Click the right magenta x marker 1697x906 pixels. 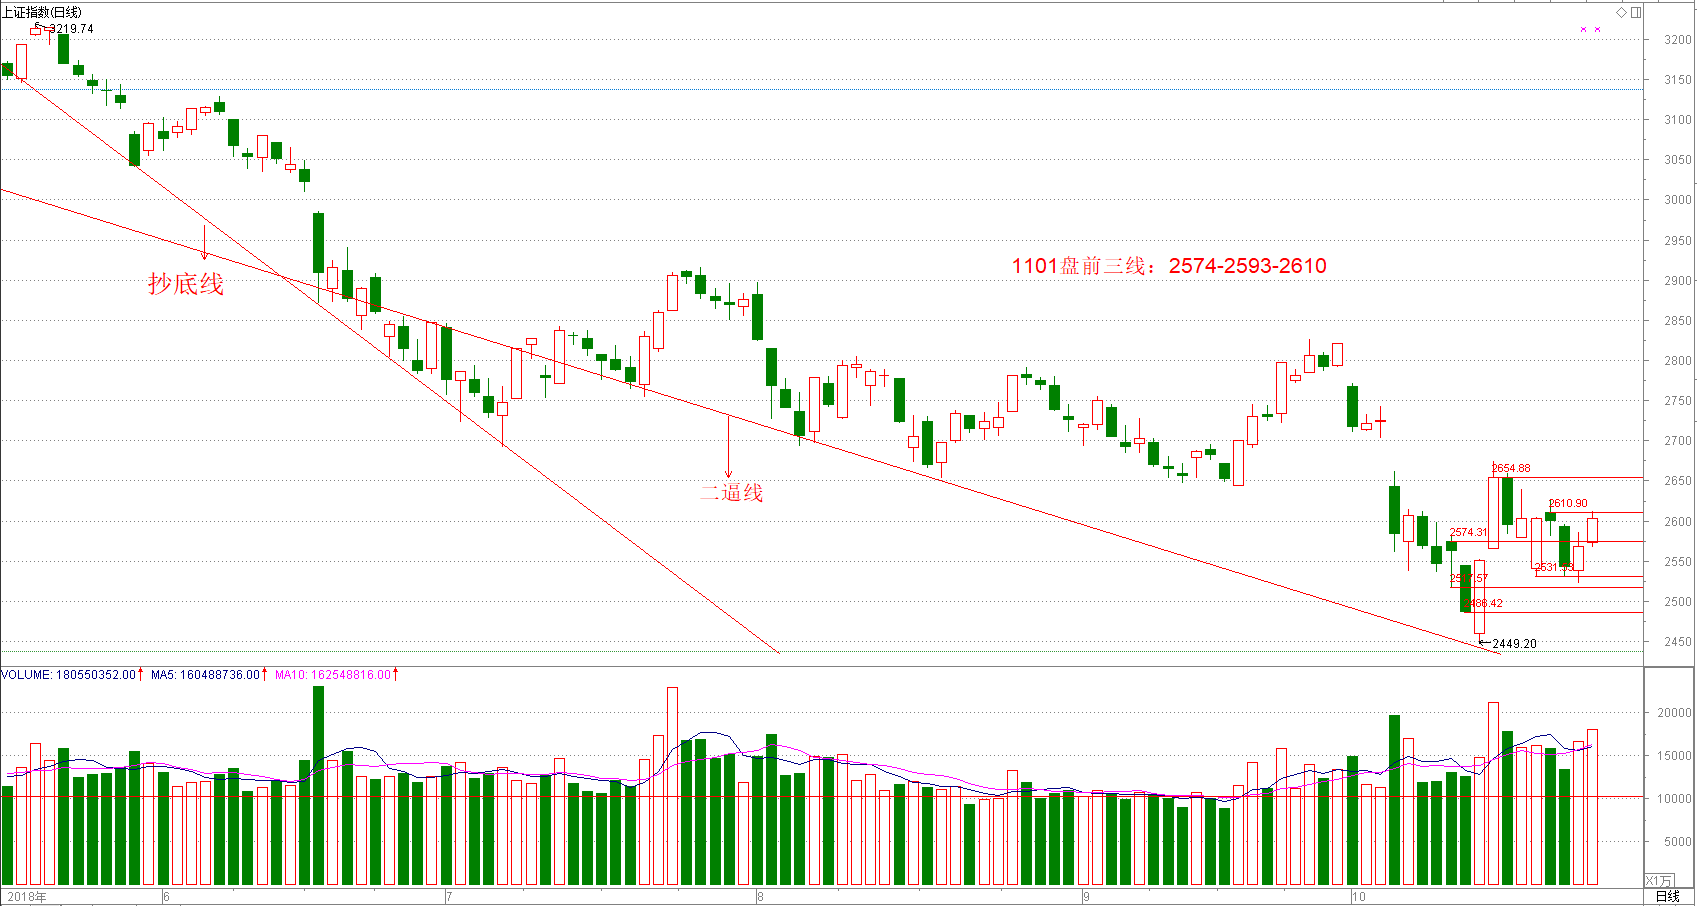1597,29
